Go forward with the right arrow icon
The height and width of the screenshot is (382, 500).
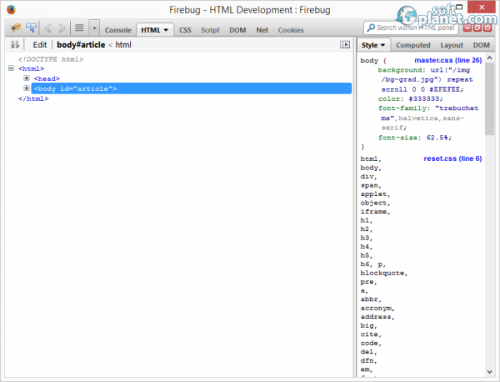(62, 29)
